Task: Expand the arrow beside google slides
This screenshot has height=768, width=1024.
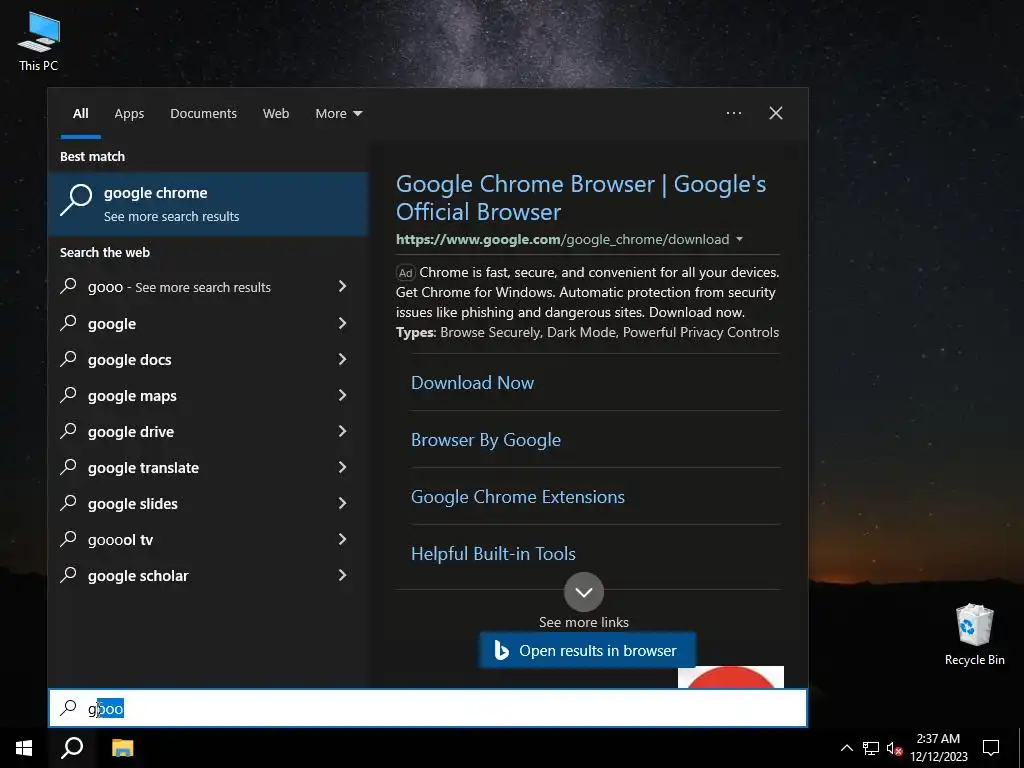Action: (342, 503)
